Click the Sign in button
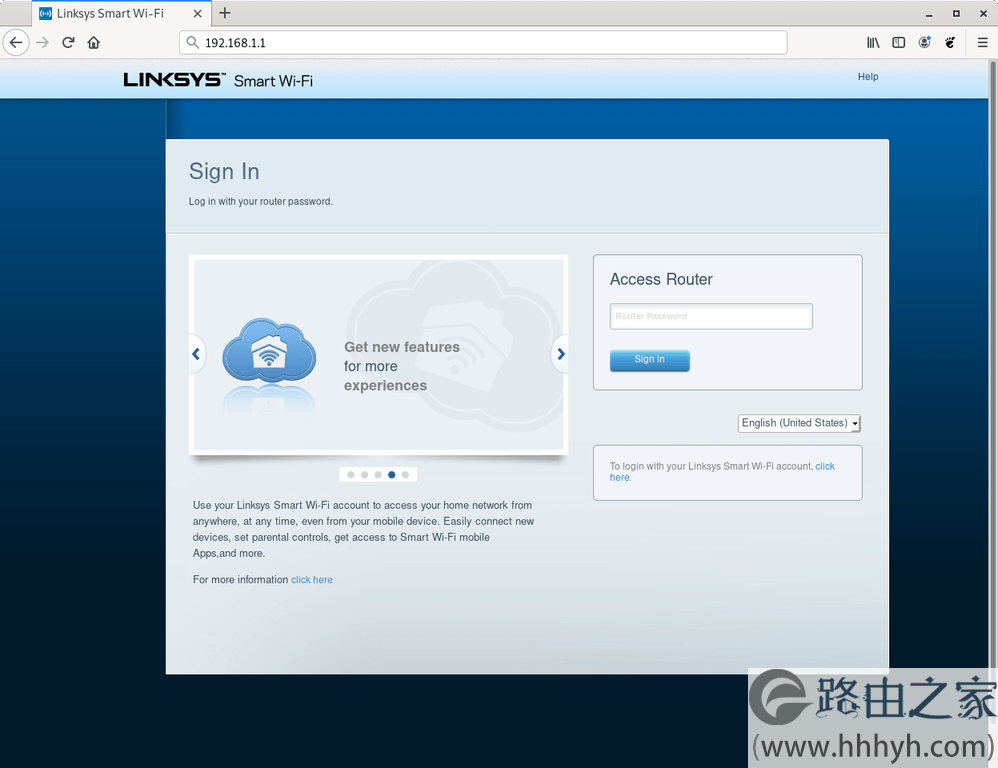 click(650, 360)
